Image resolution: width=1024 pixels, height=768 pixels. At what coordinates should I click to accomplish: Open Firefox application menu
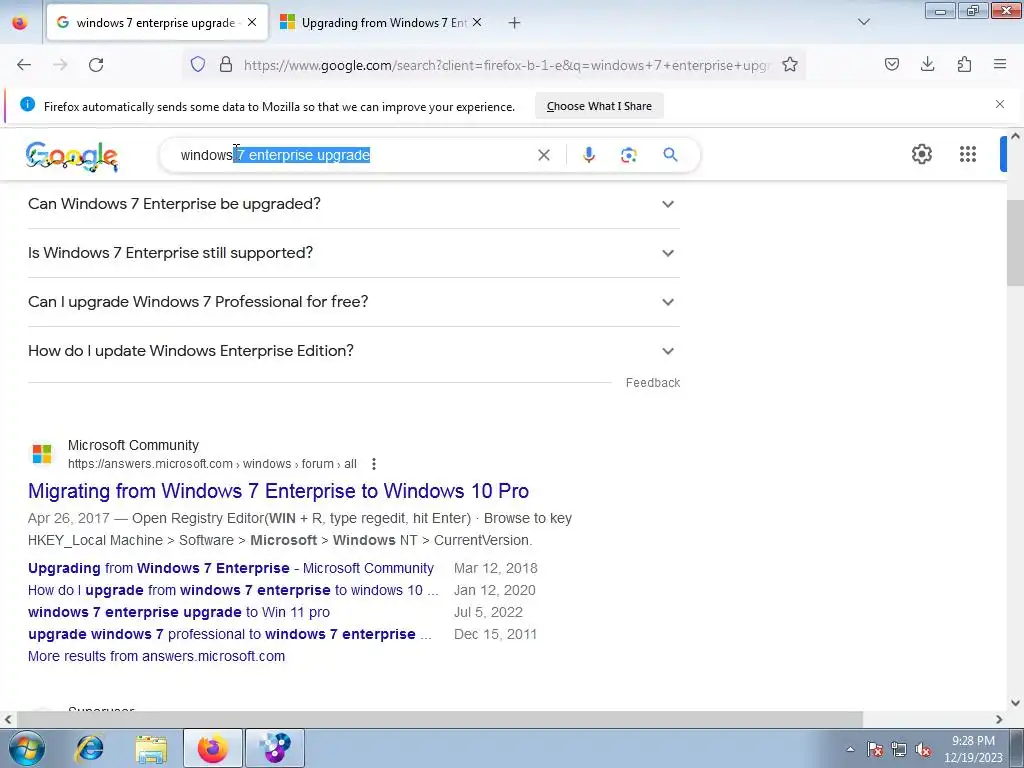click(1000, 64)
